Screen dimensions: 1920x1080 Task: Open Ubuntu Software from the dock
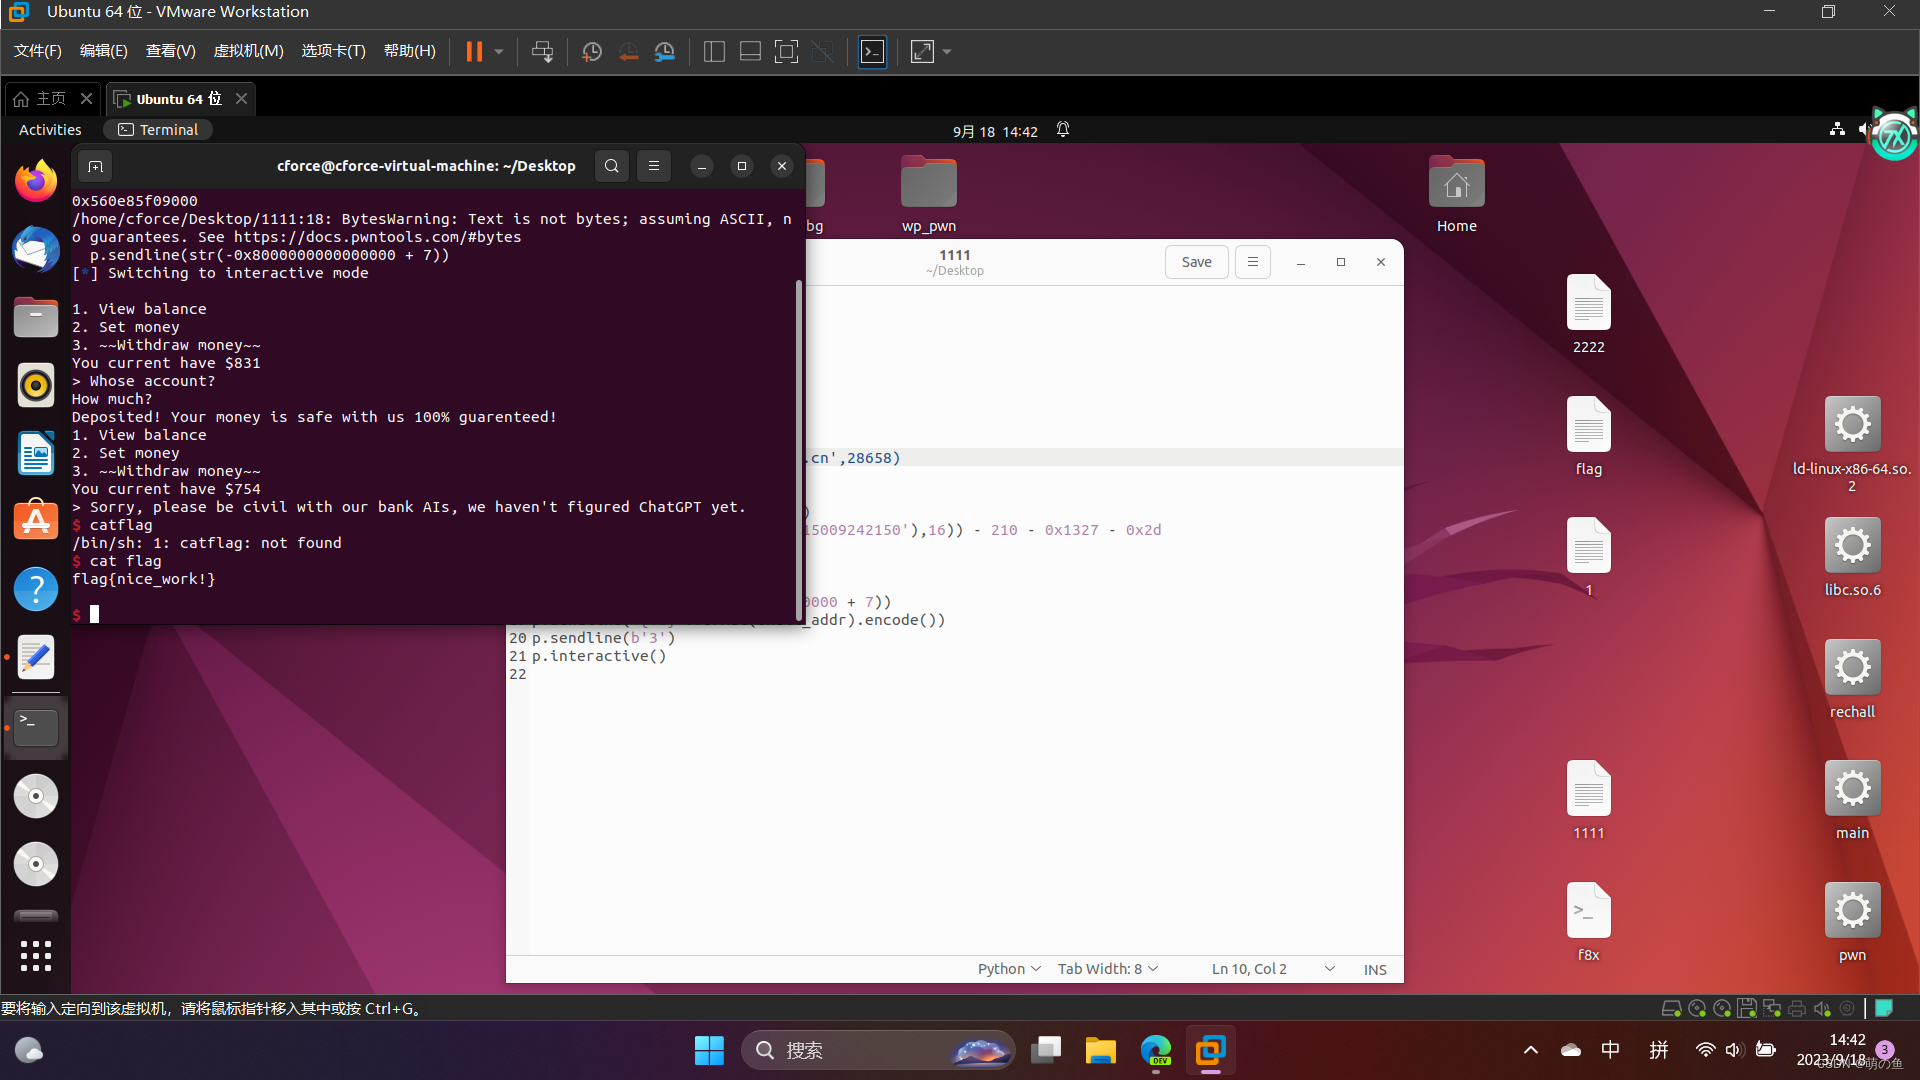click(x=36, y=521)
